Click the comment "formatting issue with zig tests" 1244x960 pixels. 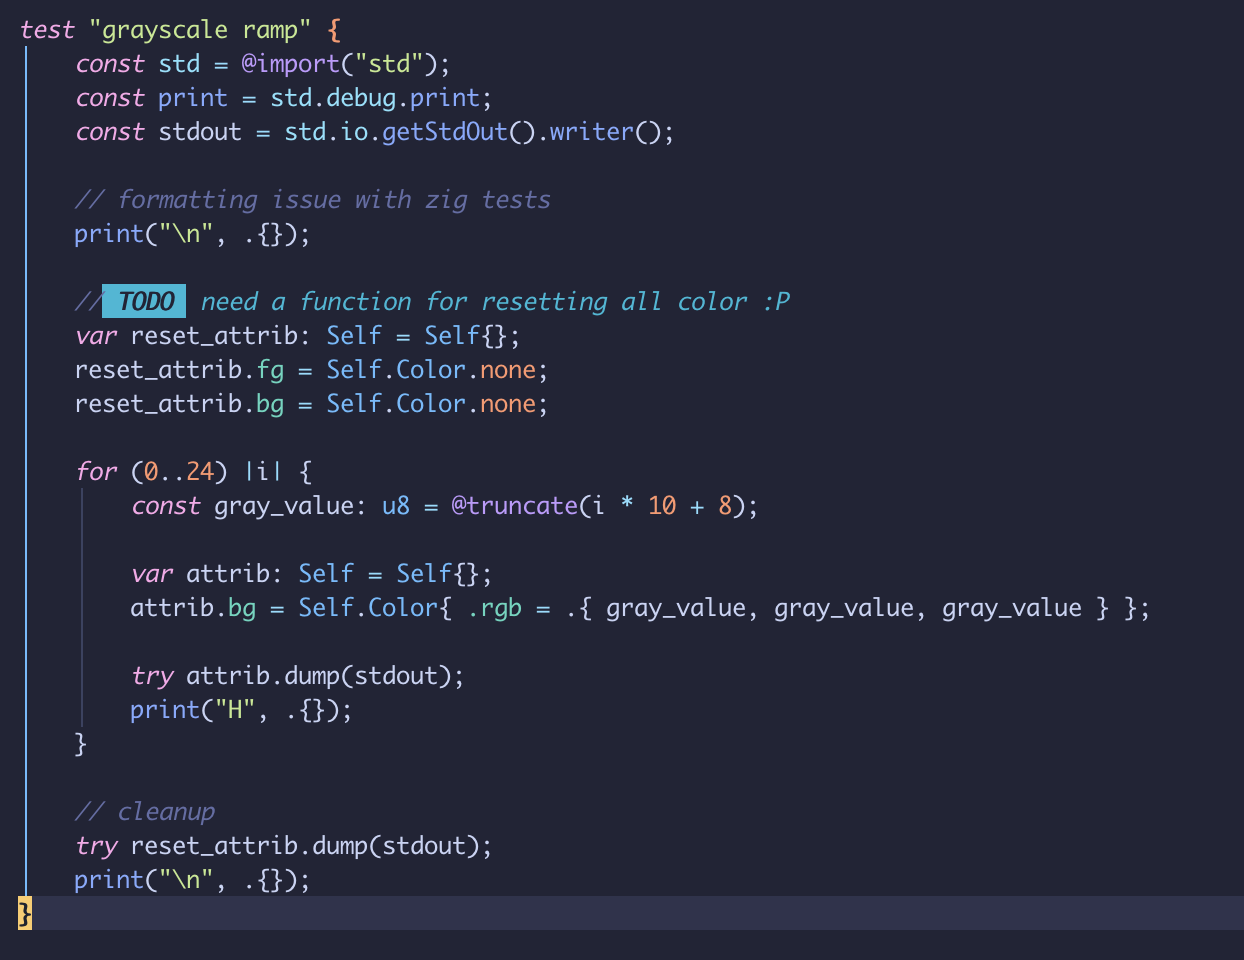[x=313, y=200]
